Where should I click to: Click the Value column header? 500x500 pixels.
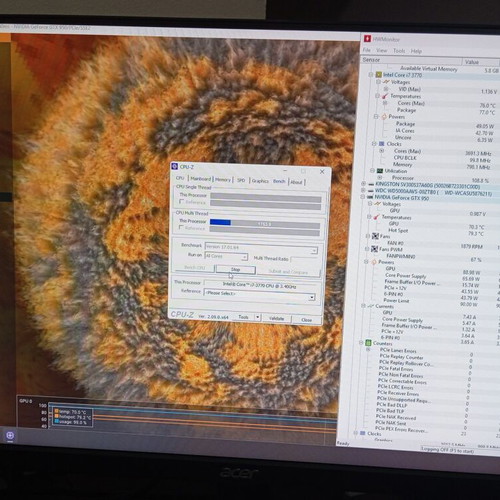pos(480,62)
